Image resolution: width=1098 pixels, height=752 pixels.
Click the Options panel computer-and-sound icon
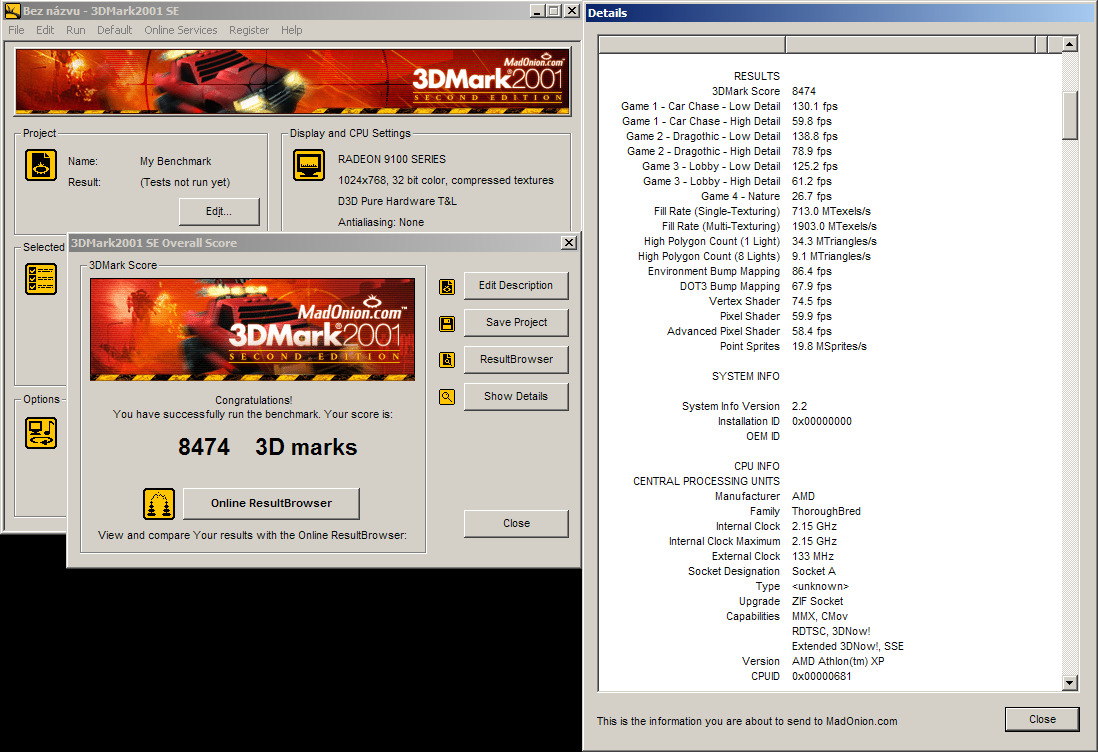pos(41,432)
